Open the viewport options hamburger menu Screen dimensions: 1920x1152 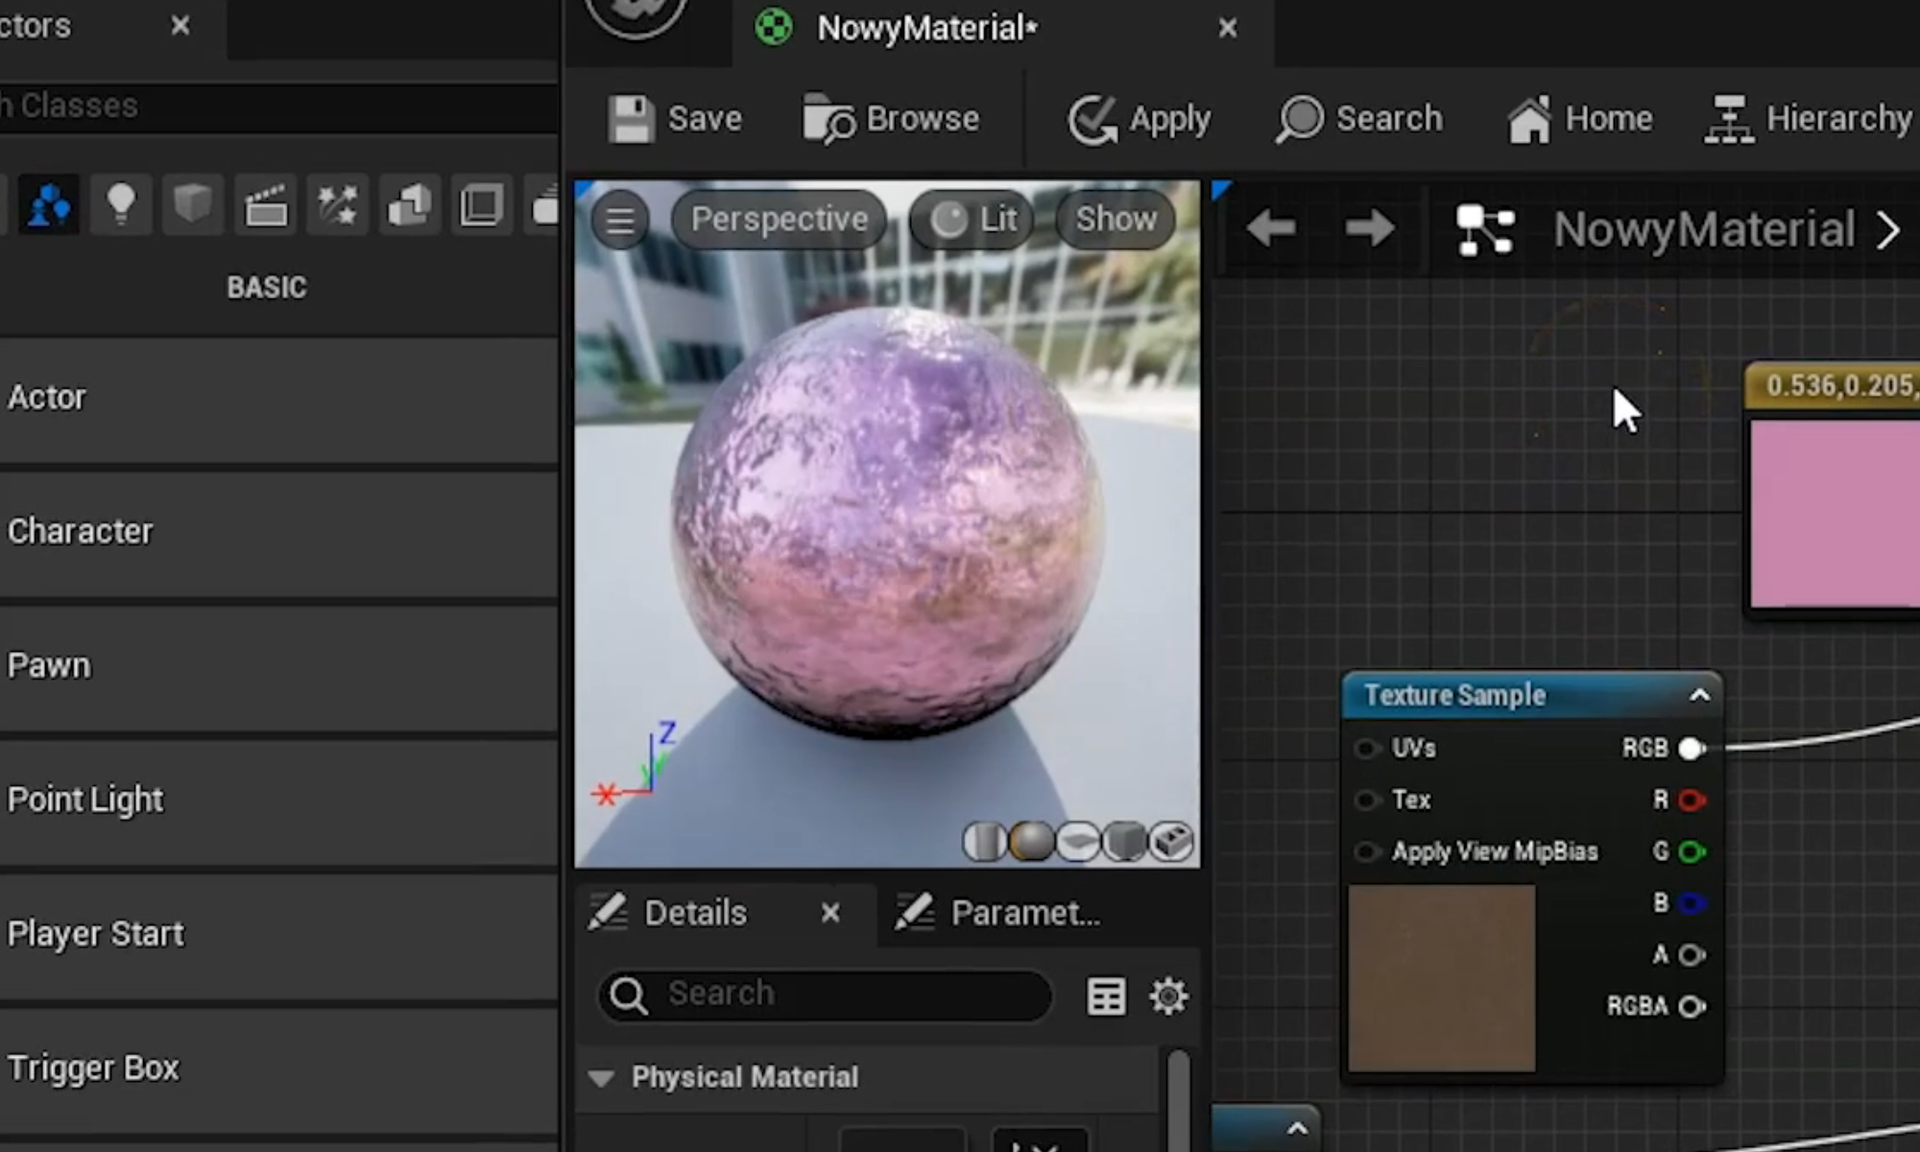coord(620,220)
